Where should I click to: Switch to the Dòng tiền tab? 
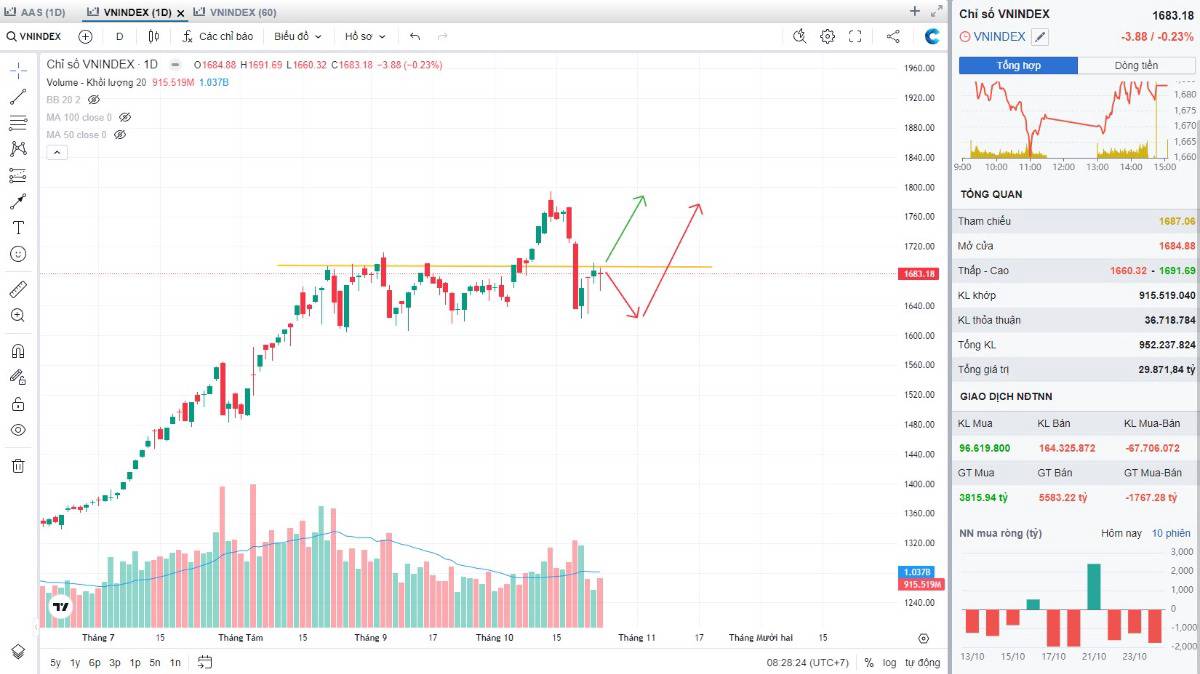[x=1136, y=65]
